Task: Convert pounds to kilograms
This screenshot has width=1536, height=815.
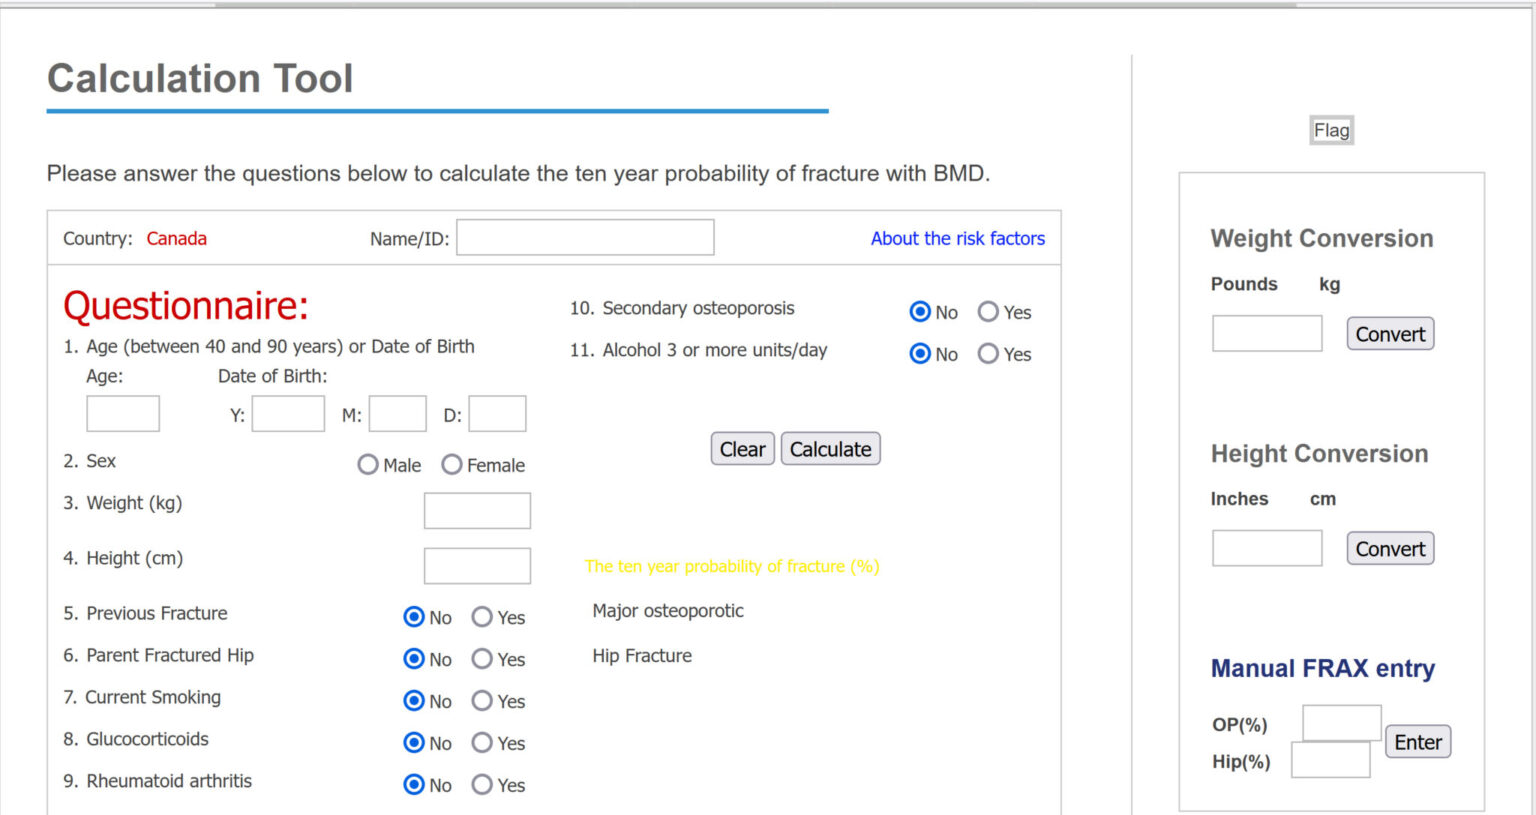Action: 1390,333
